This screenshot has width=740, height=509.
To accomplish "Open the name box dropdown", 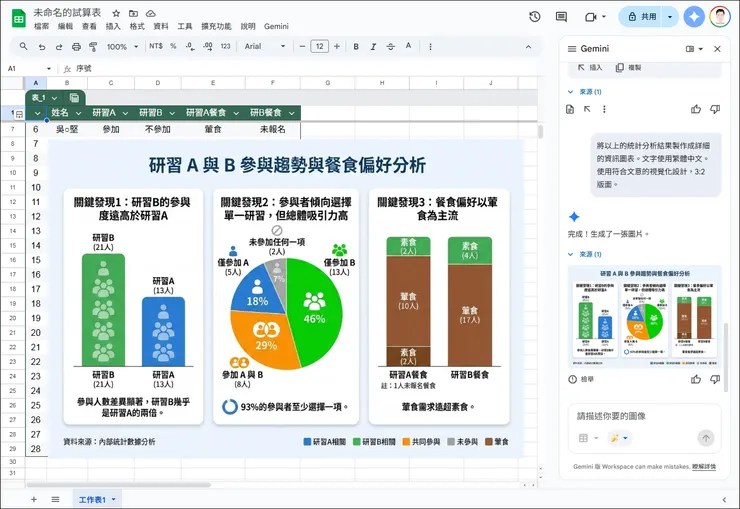I will (49, 69).
